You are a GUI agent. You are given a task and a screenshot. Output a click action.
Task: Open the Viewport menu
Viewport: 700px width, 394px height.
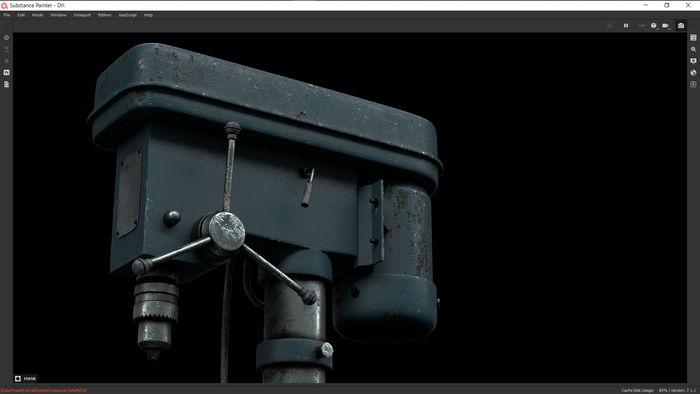pos(82,15)
